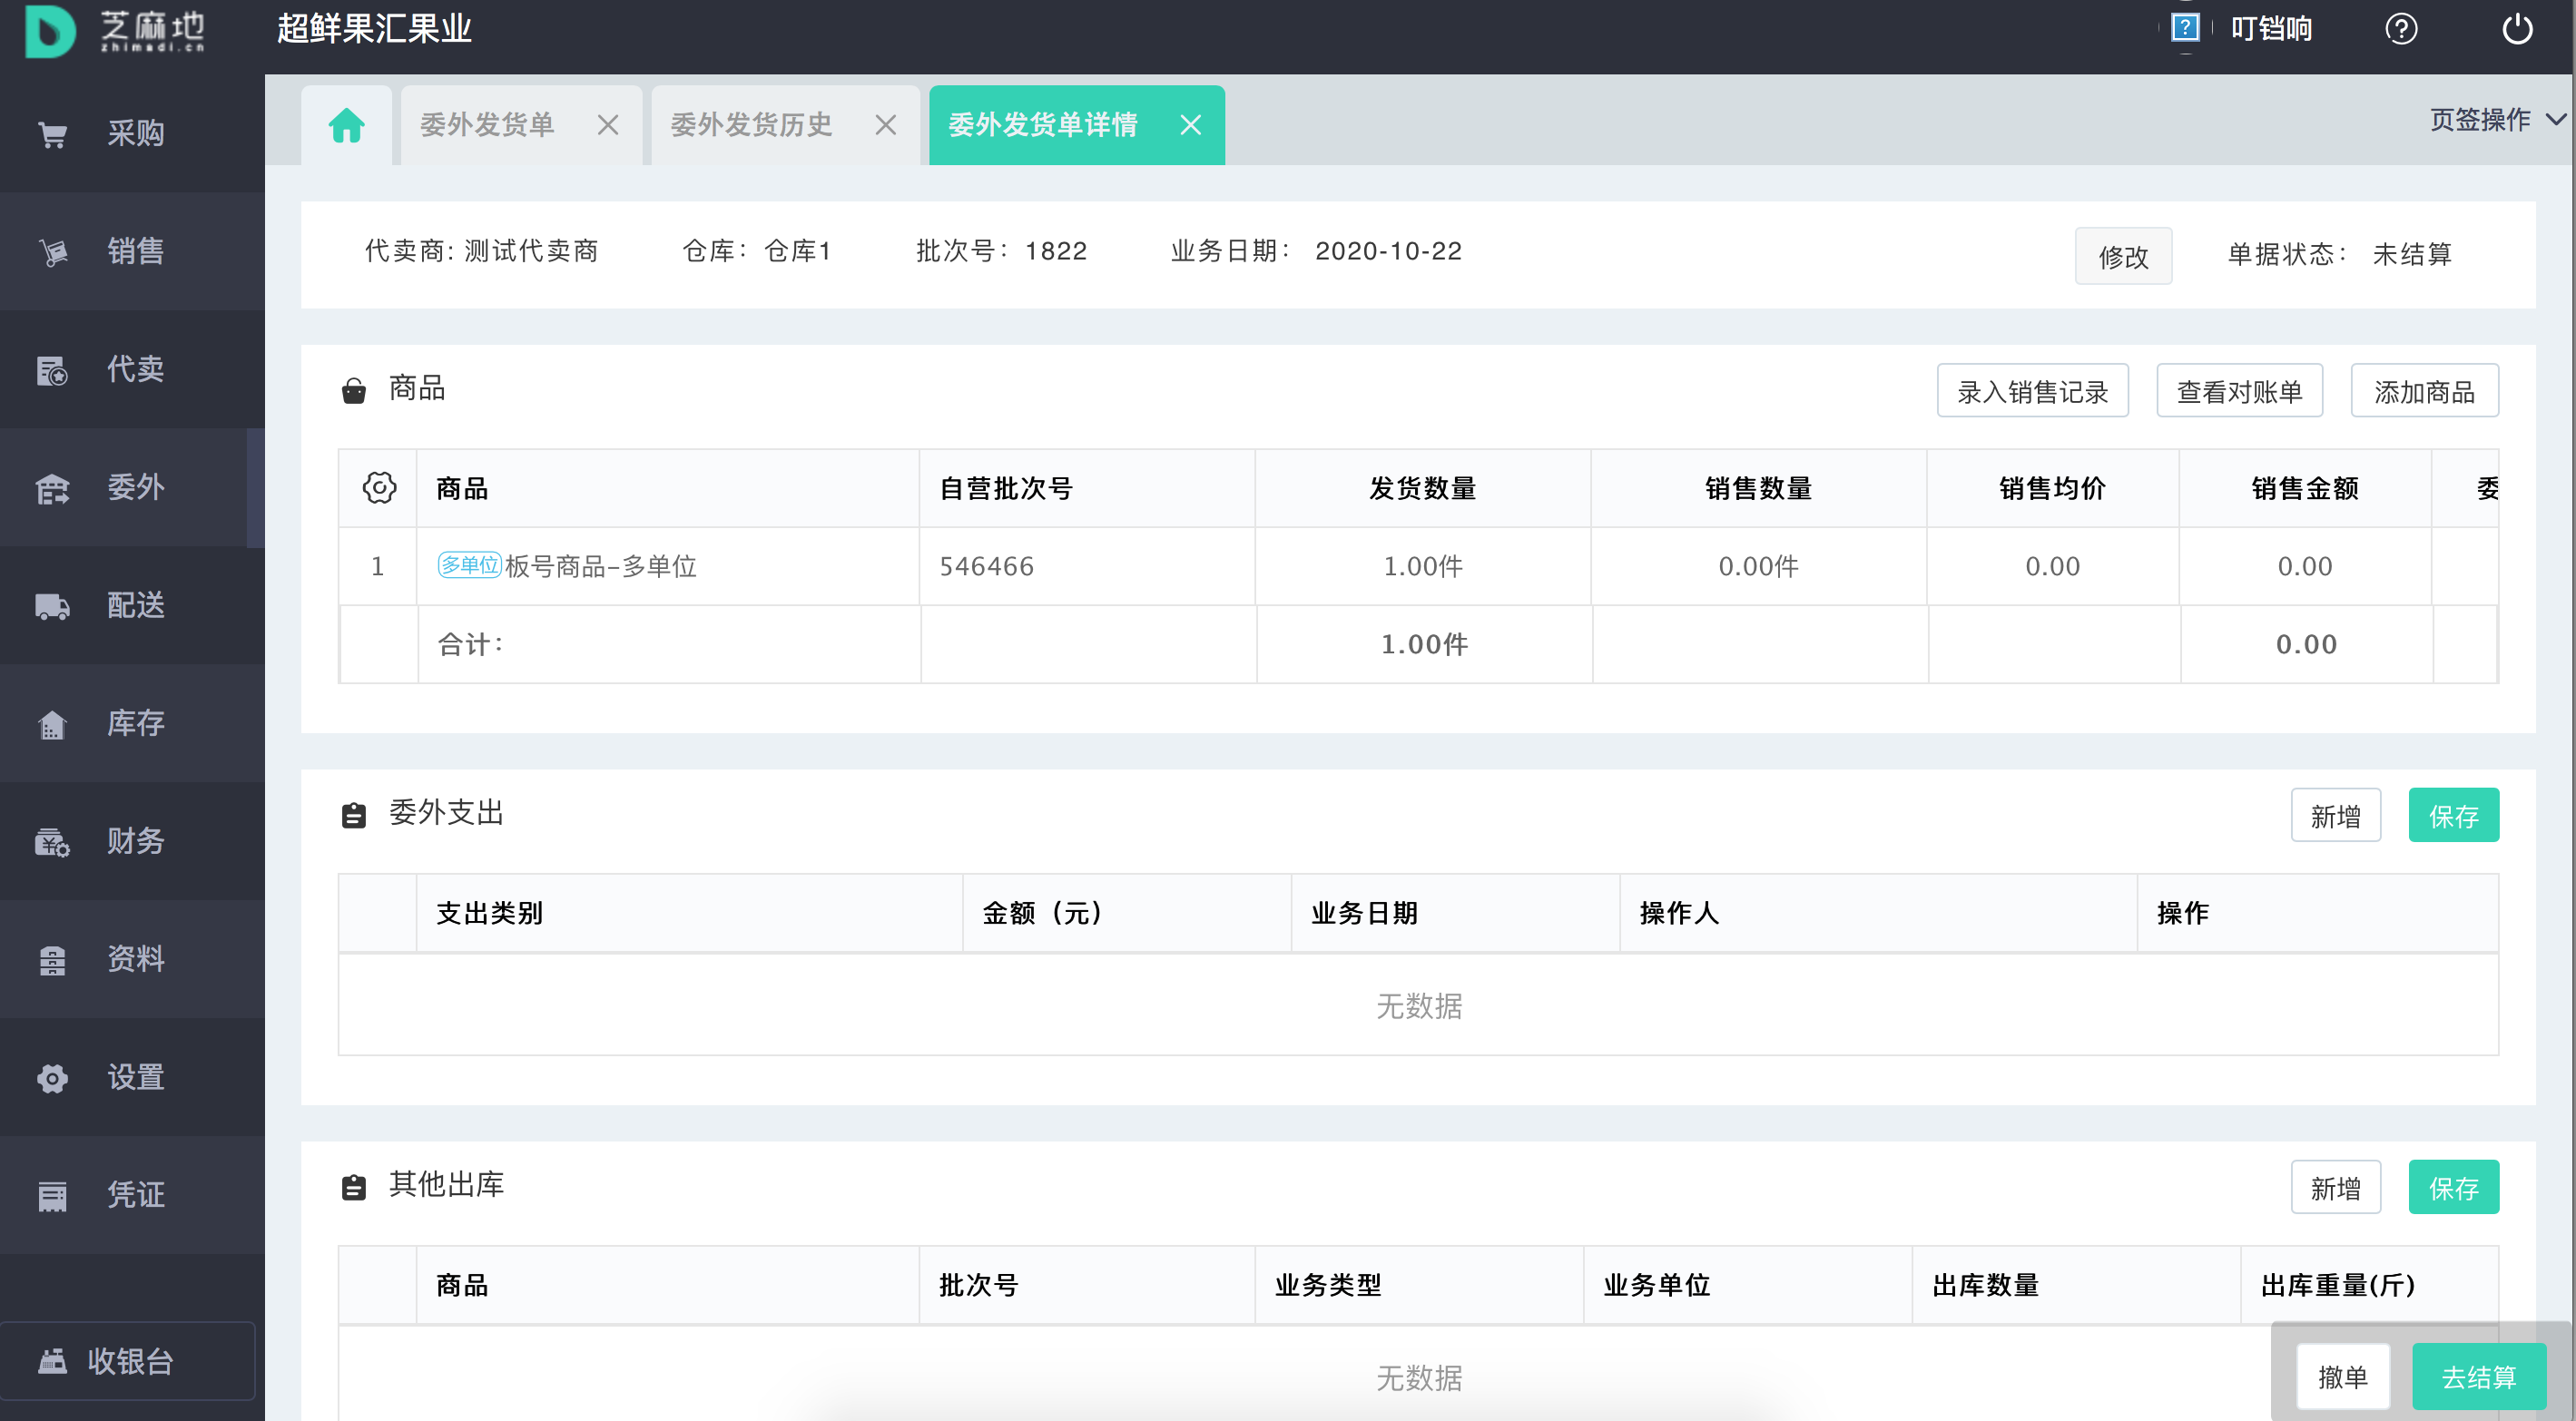Go to home tab icon
The image size is (2576, 1421).
[x=347, y=125]
